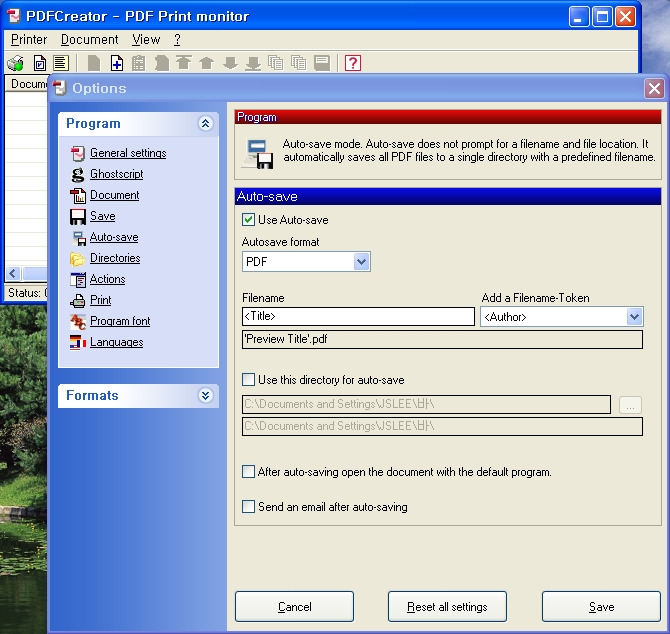Open Program font link
The image size is (670, 634).
click(120, 321)
